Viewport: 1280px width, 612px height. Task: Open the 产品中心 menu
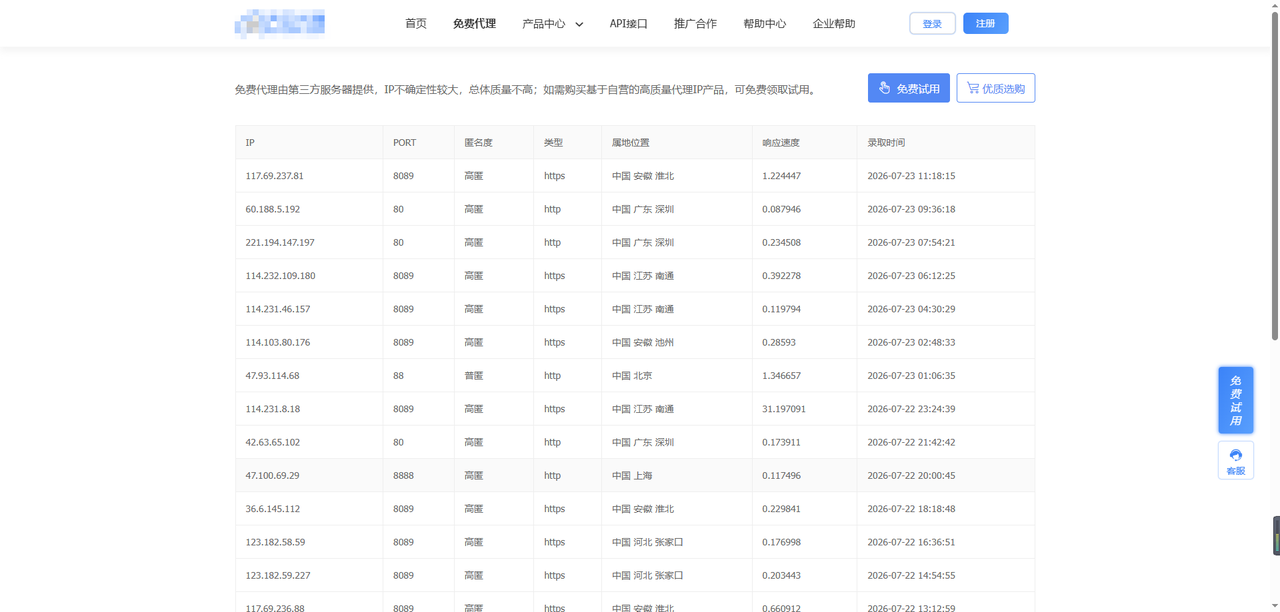click(x=544, y=23)
